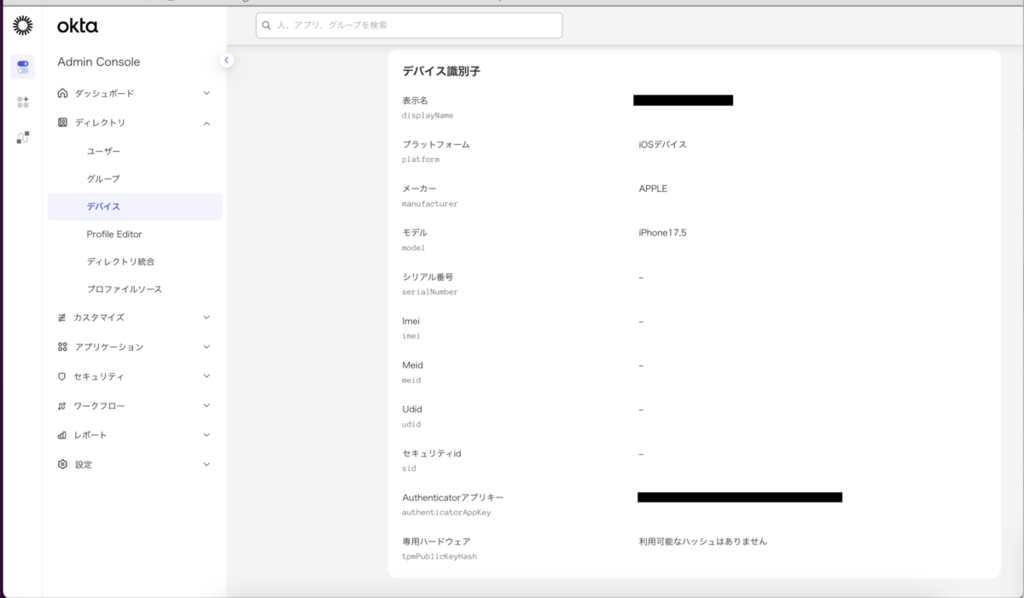
Task: Select the デバイス menu item
Action: [135, 206]
